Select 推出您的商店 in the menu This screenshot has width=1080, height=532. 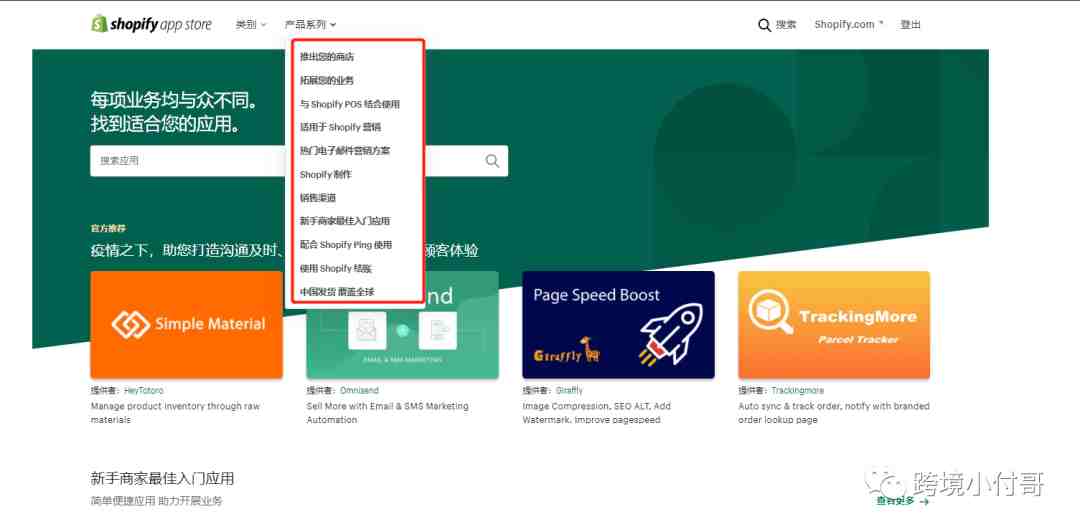pyautogui.click(x=327, y=57)
